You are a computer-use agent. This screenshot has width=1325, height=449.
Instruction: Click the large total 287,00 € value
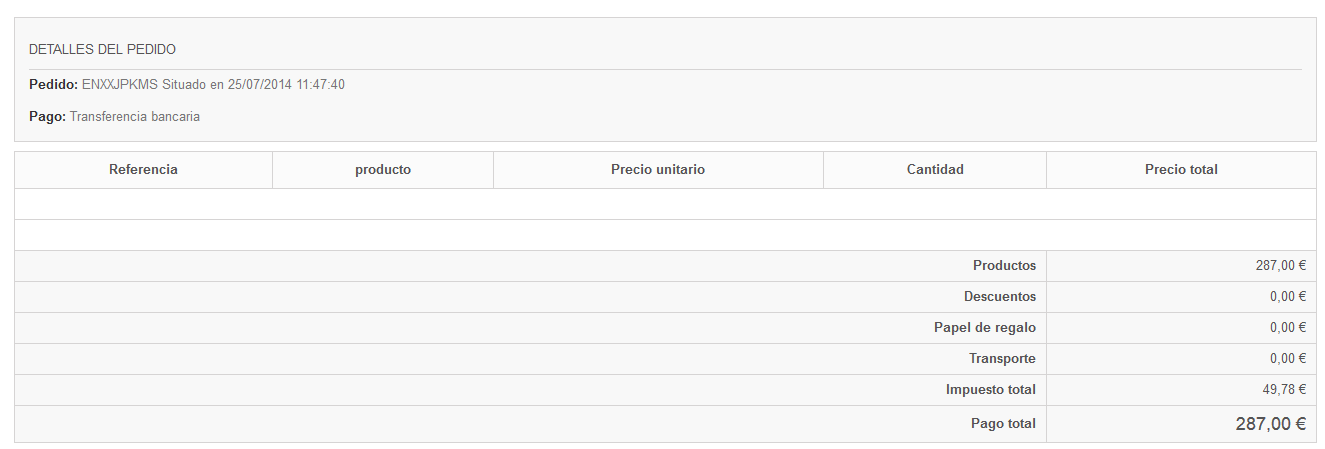coord(1270,424)
